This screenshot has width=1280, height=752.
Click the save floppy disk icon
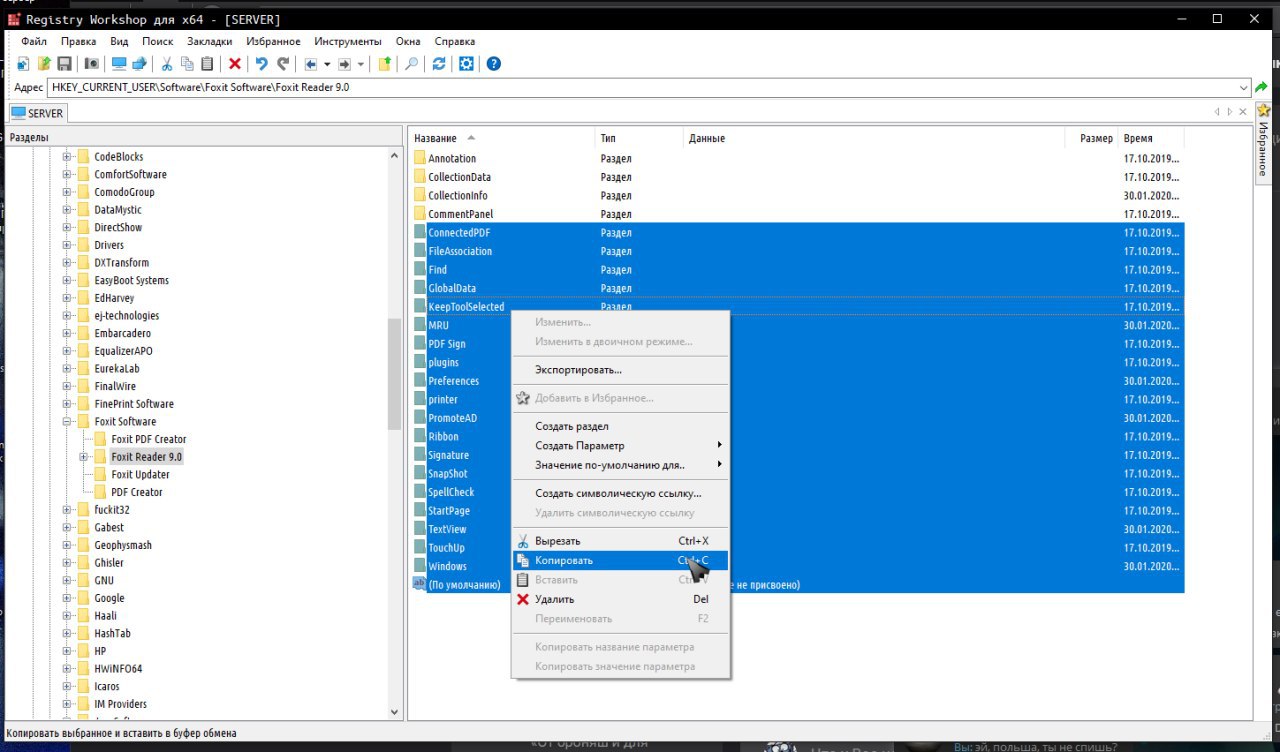coord(64,64)
